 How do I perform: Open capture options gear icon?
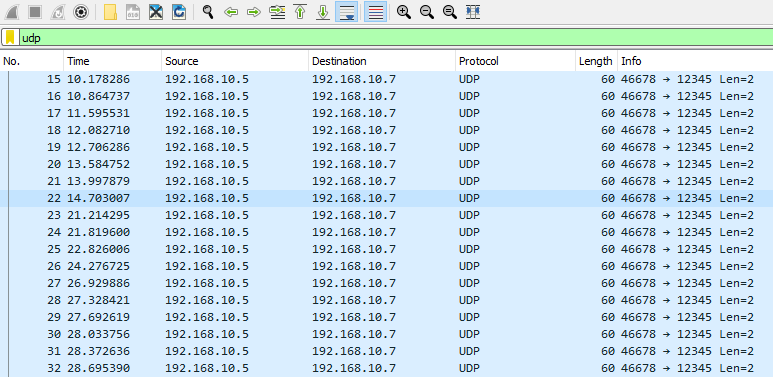(80, 12)
